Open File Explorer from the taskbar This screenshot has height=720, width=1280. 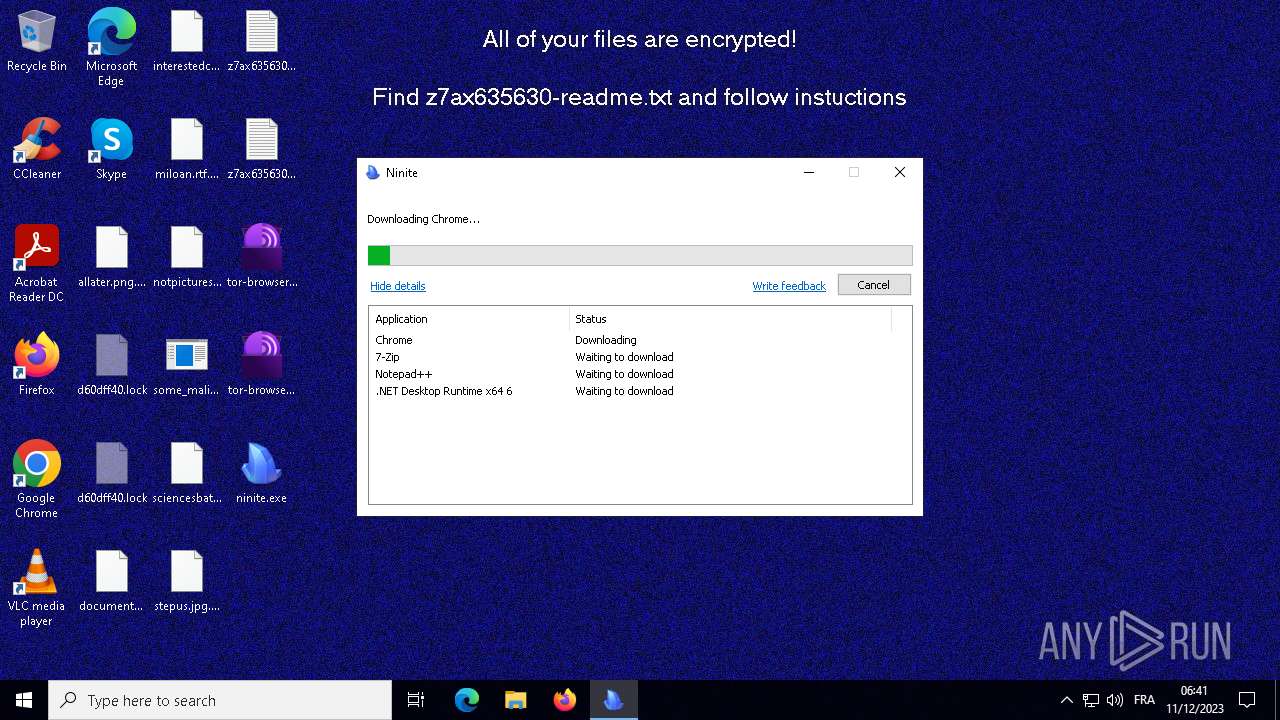515,700
